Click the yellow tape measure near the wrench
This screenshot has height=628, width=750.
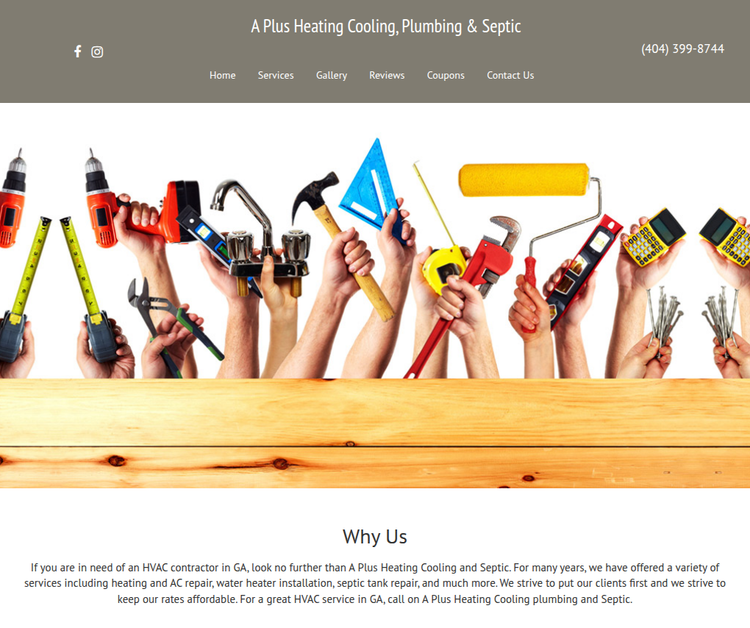(x=442, y=268)
